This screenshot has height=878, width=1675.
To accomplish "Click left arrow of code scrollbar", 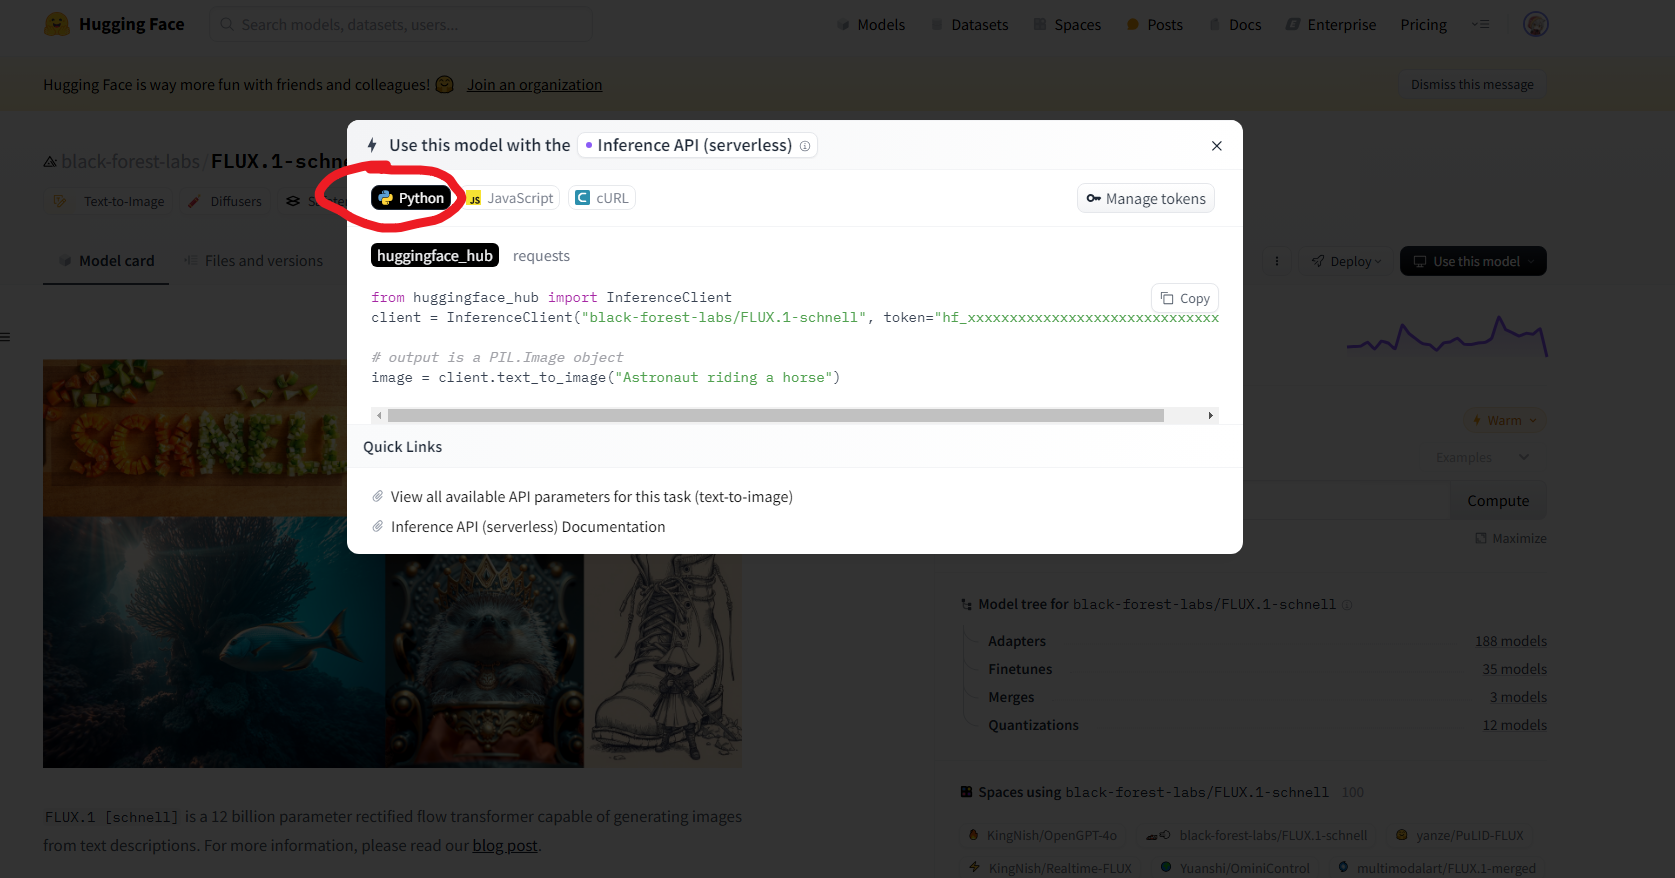I will [379, 415].
